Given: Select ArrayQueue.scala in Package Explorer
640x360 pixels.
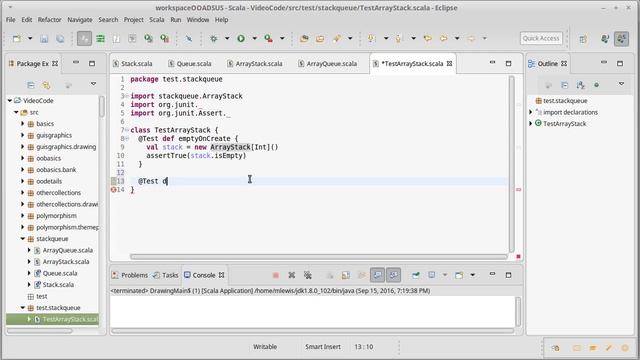Looking at the screenshot, I should (68, 250).
